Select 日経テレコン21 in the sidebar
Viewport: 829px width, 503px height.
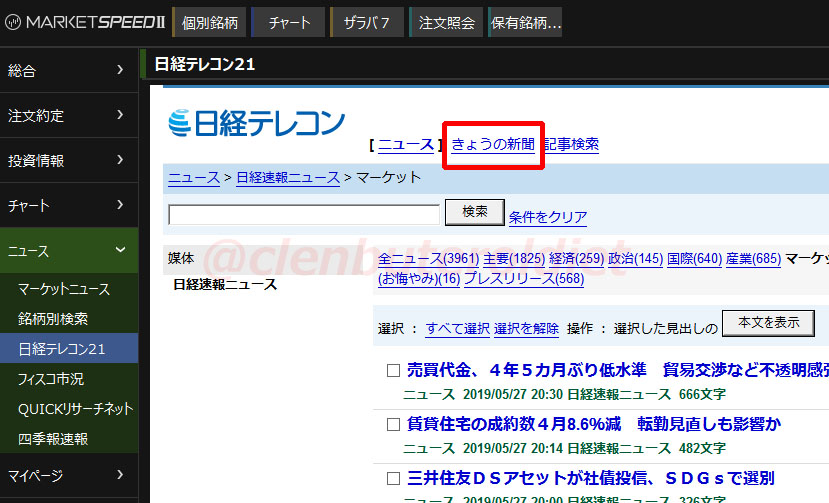pyautogui.click(x=69, y=349)
